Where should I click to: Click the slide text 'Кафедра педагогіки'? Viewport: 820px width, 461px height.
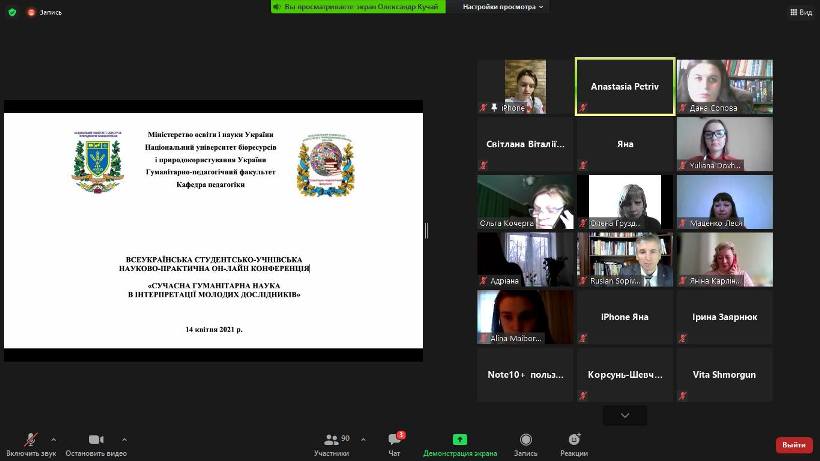(x=210, y=185)
